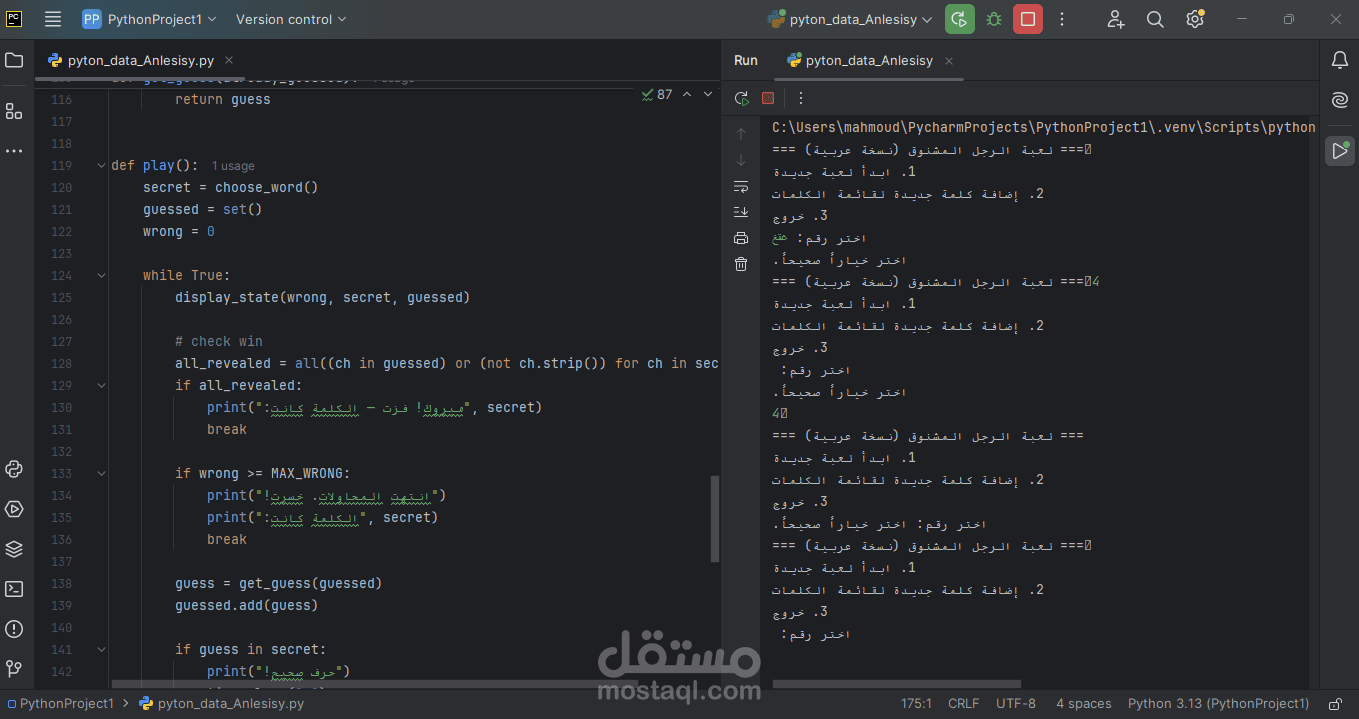
Task: Jump up the stack trace arrow
Action: (x=741, y=134)
